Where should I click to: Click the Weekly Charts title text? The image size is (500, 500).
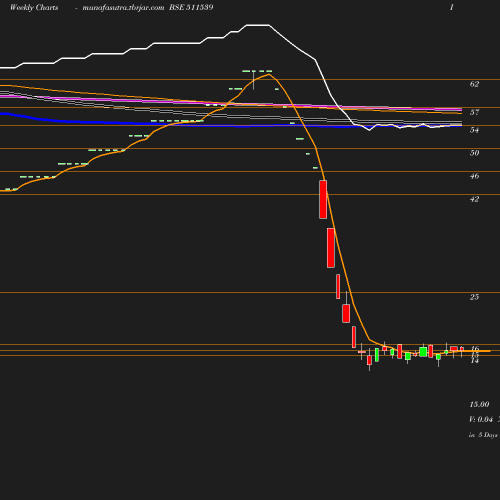(34, 7)
